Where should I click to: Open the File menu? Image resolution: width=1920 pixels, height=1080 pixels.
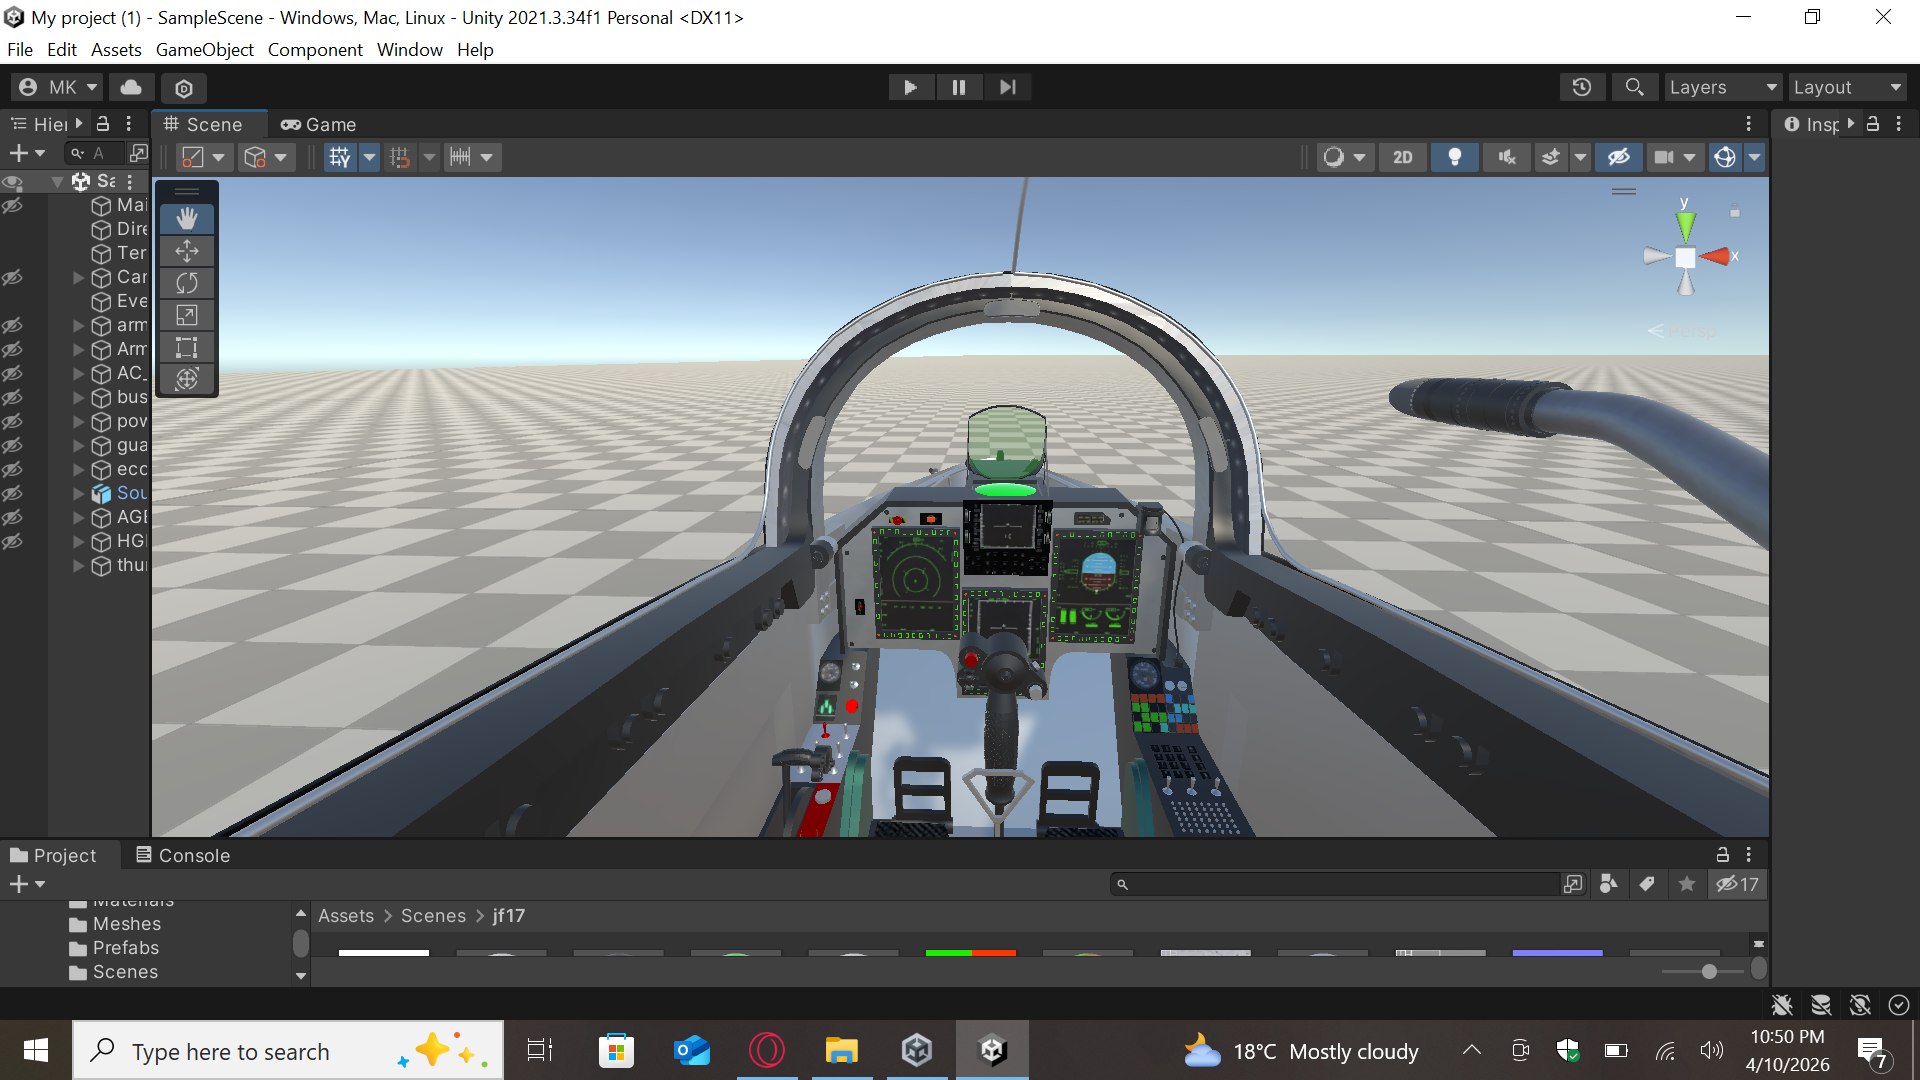pos(19,49)
